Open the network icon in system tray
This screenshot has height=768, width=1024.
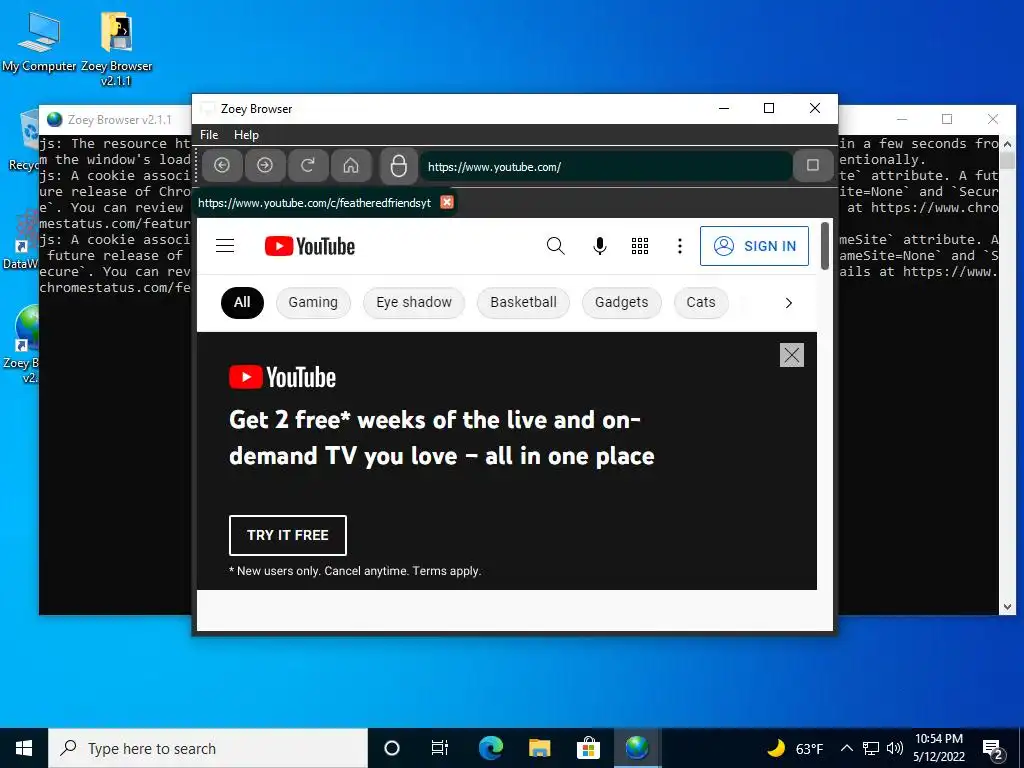click(x=871, y=748)
